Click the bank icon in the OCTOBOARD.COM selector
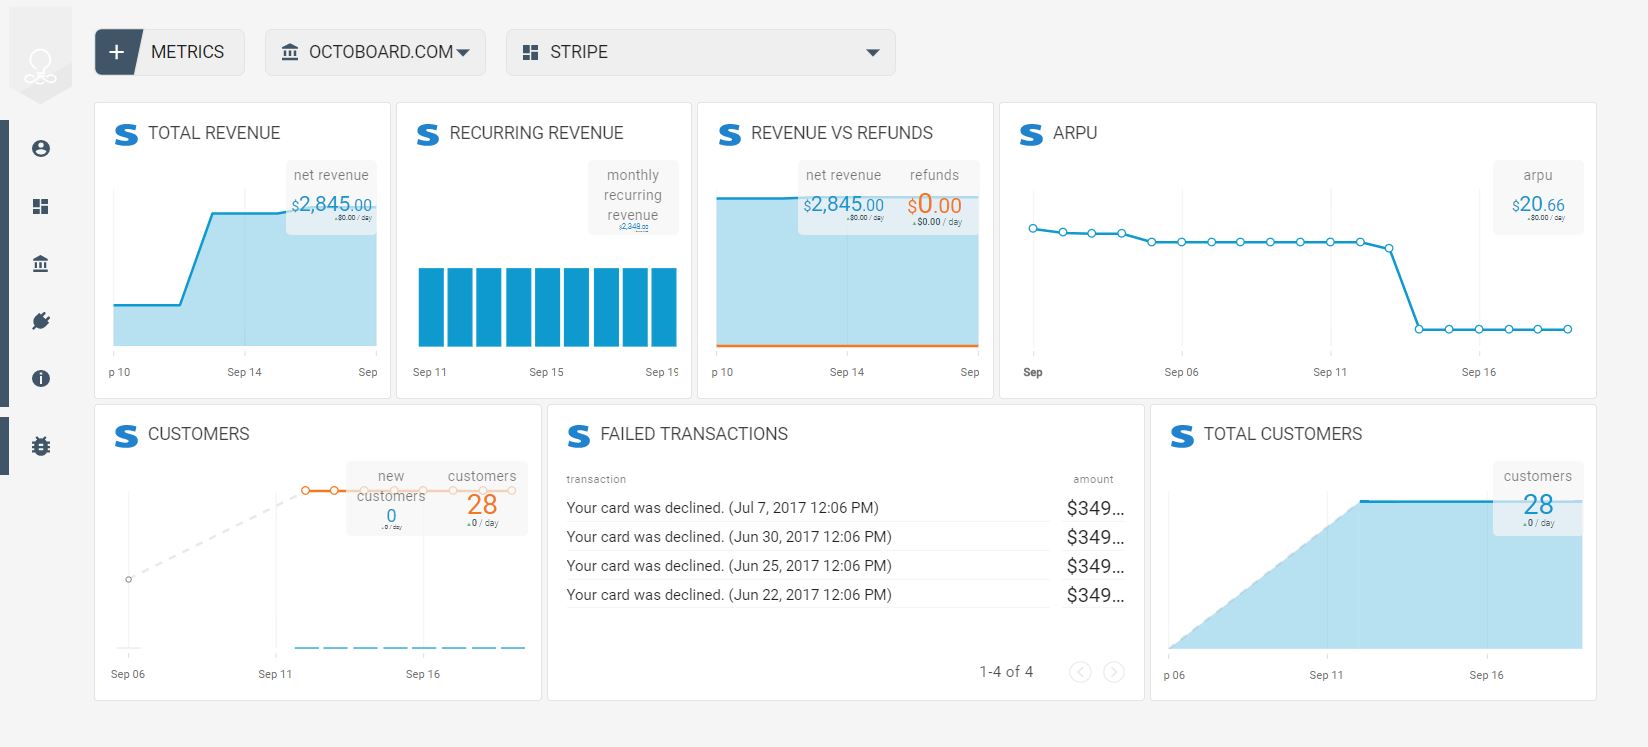The width and height of the screenshot is (1648, 747). point(290,52)
